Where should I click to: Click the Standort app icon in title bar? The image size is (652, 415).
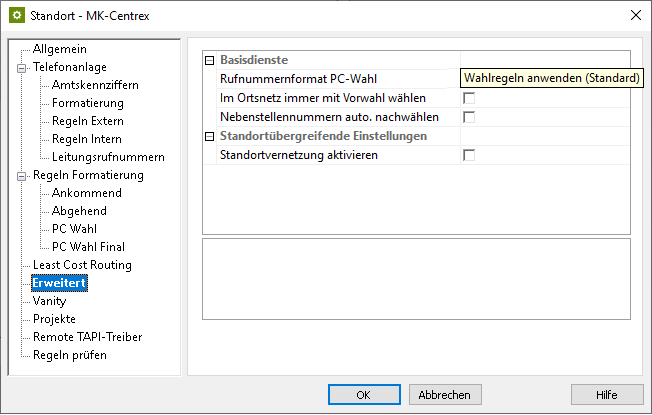pos(15,14)
